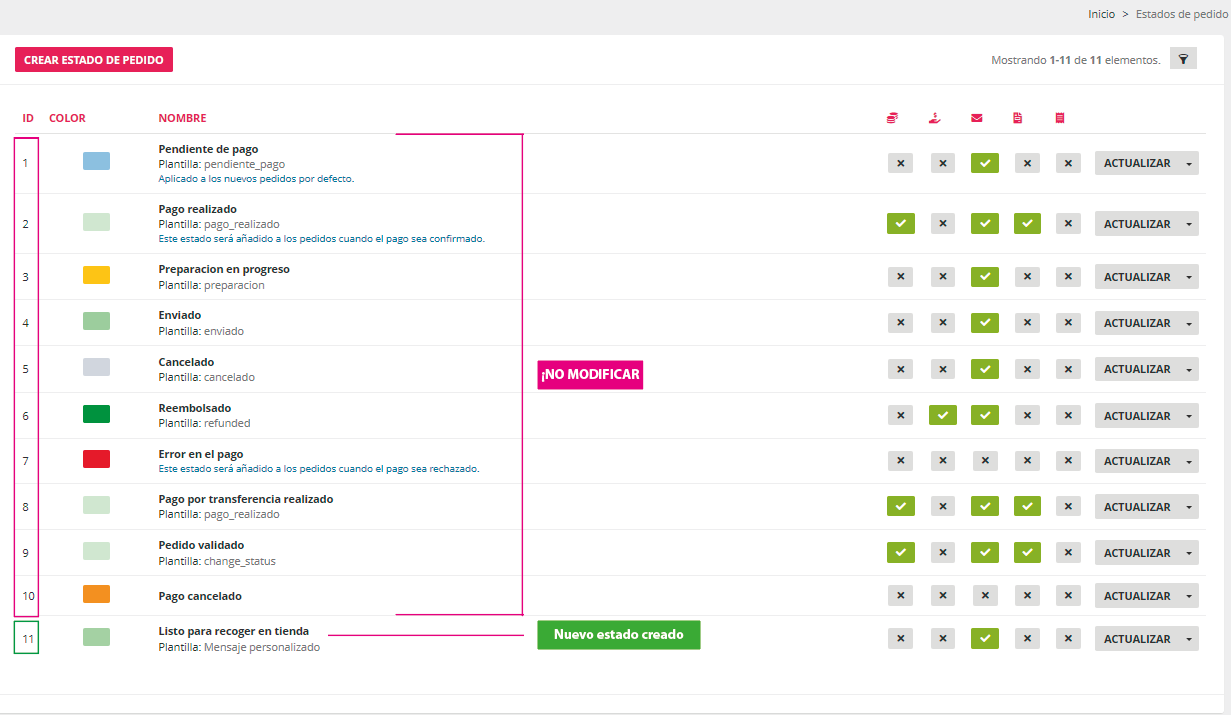The width and height of the screenshot is (1231, 715).
Task: Click the coins stack column header icon
Action: pyautogui.click(x=892, y=118)
